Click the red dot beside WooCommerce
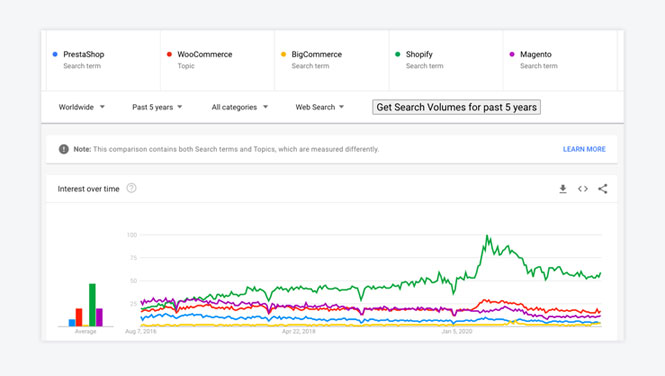The height and width of the screenshot is (376, 665). 169,54
